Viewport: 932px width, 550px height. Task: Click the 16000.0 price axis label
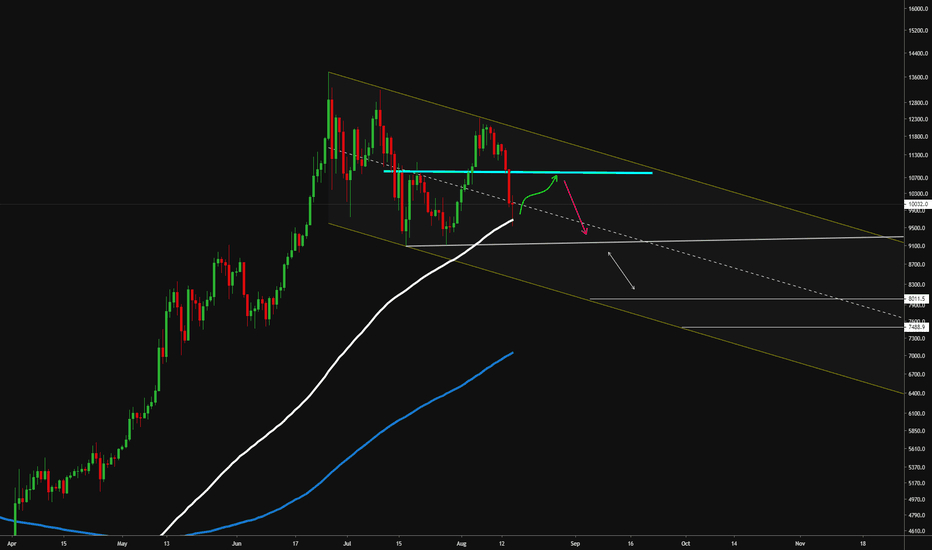tap(919, 9)
